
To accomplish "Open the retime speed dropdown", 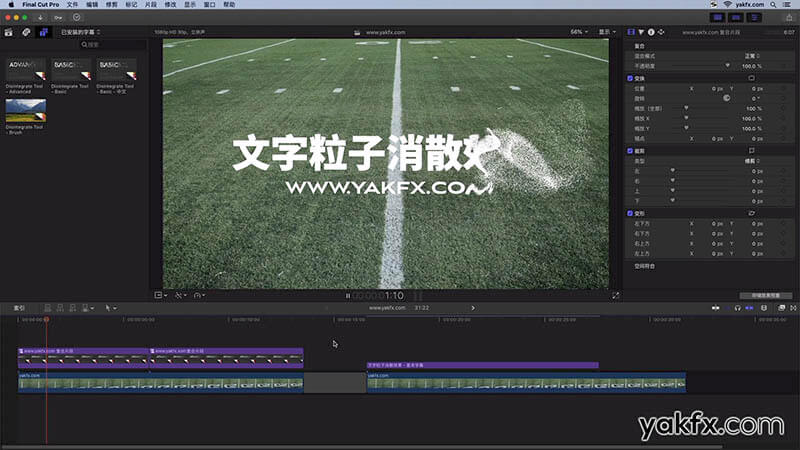I will [x=199, y=295].
